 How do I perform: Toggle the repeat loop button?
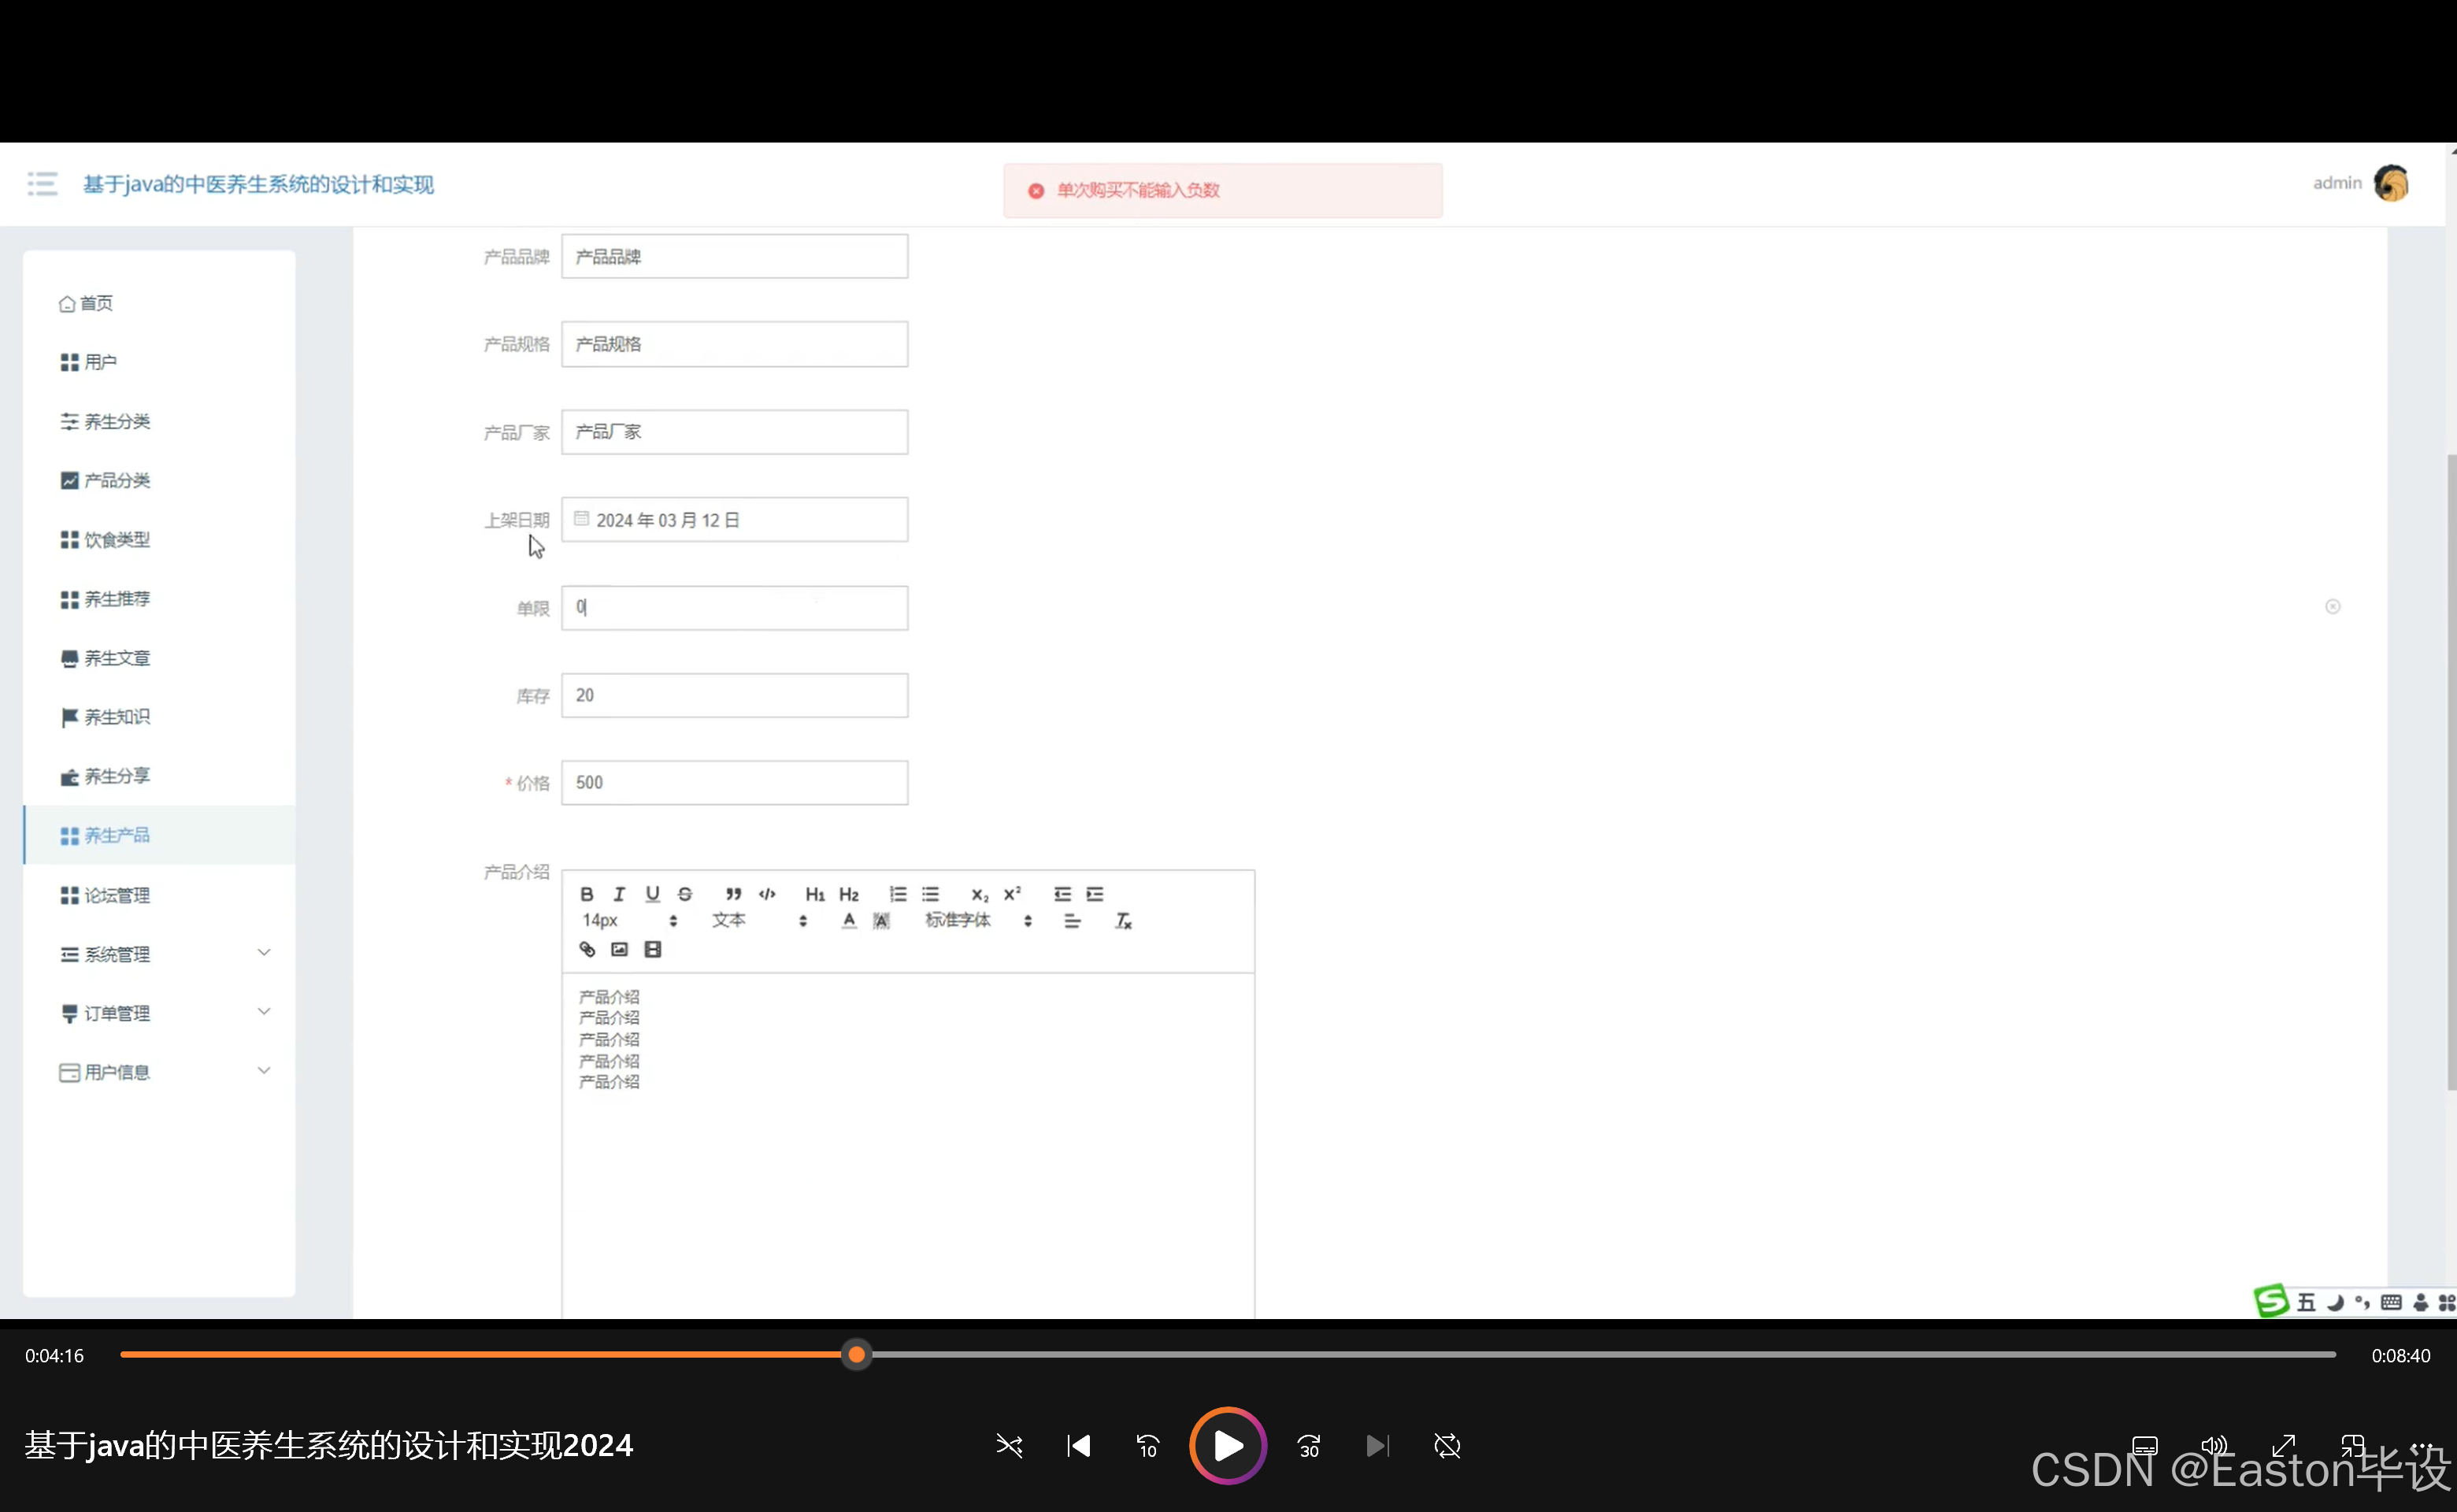[x=1447, y=1446]
